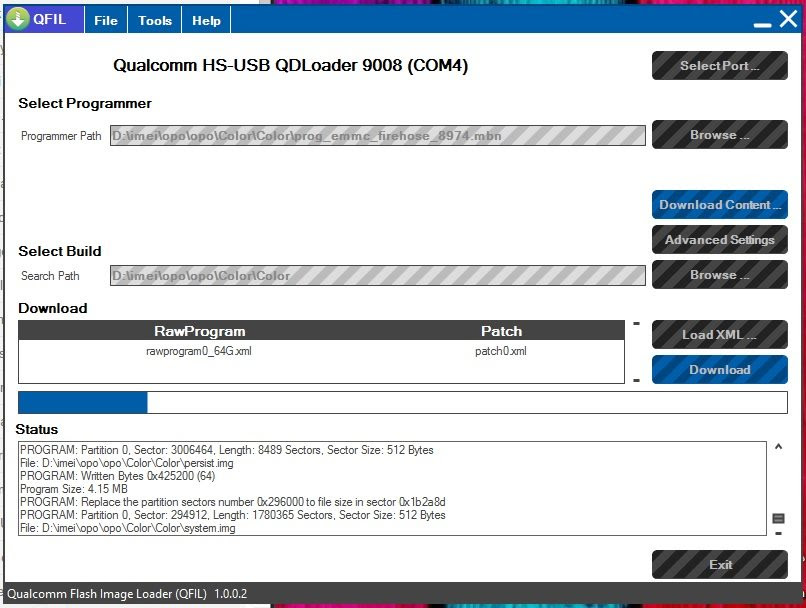
Task: Open the Tools menu
Action: pyautogui.click(x=155, y=21)
